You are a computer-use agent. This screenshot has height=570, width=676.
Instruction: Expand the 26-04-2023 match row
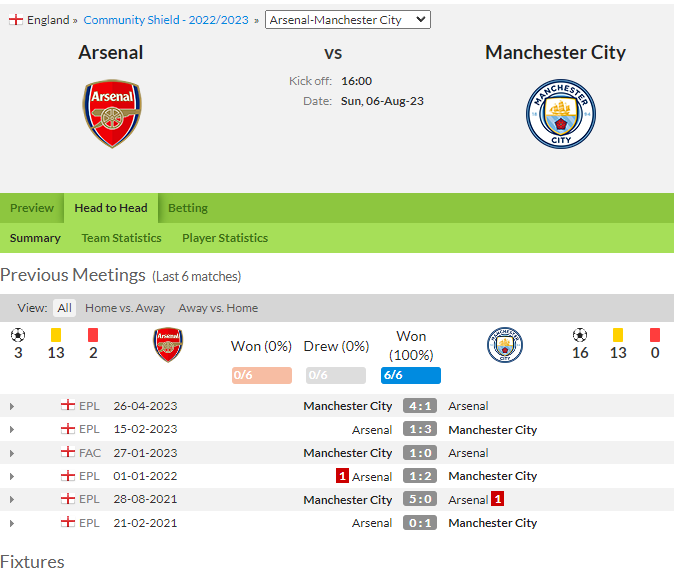(x=12, y=406)
